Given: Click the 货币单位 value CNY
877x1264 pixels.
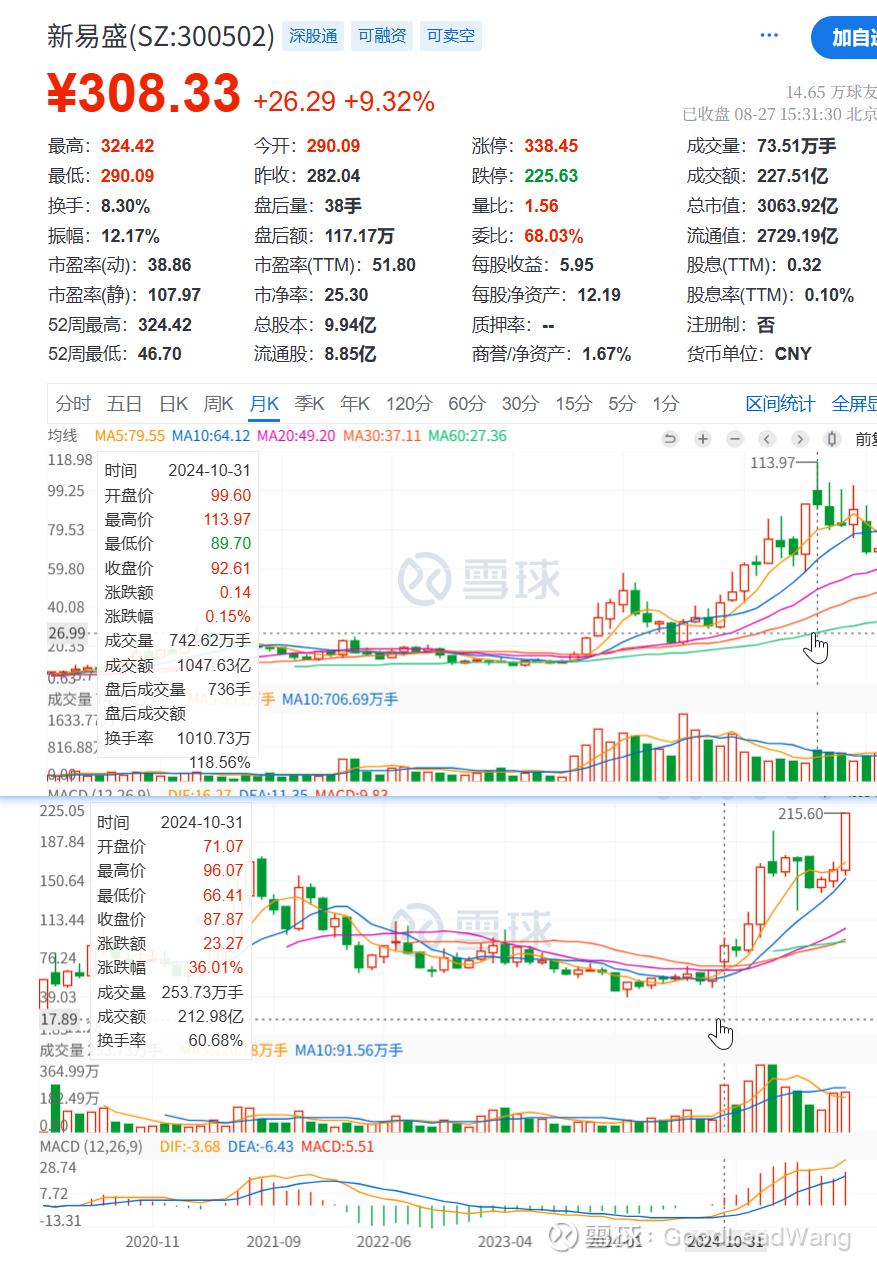Looking at the screenshot, I should 793,354.
